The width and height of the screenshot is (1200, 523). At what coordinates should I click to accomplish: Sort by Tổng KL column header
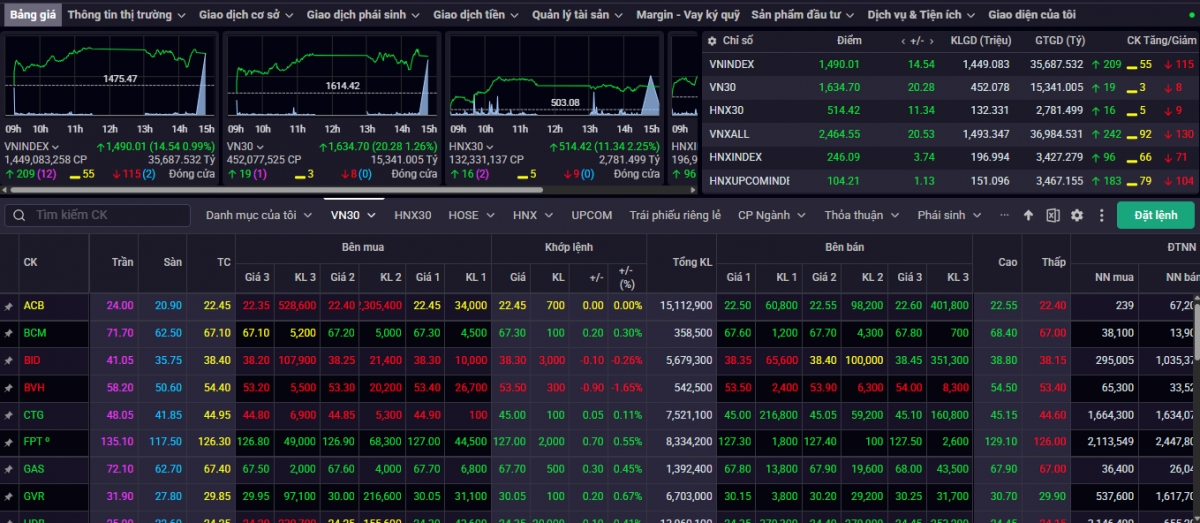tap(692, 261)
